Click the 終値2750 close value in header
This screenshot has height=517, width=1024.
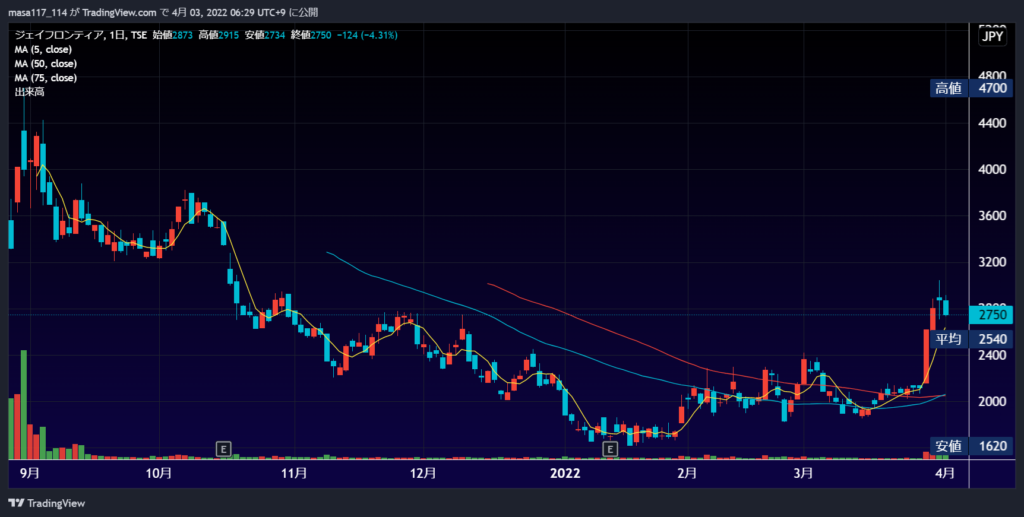[311, 35]
